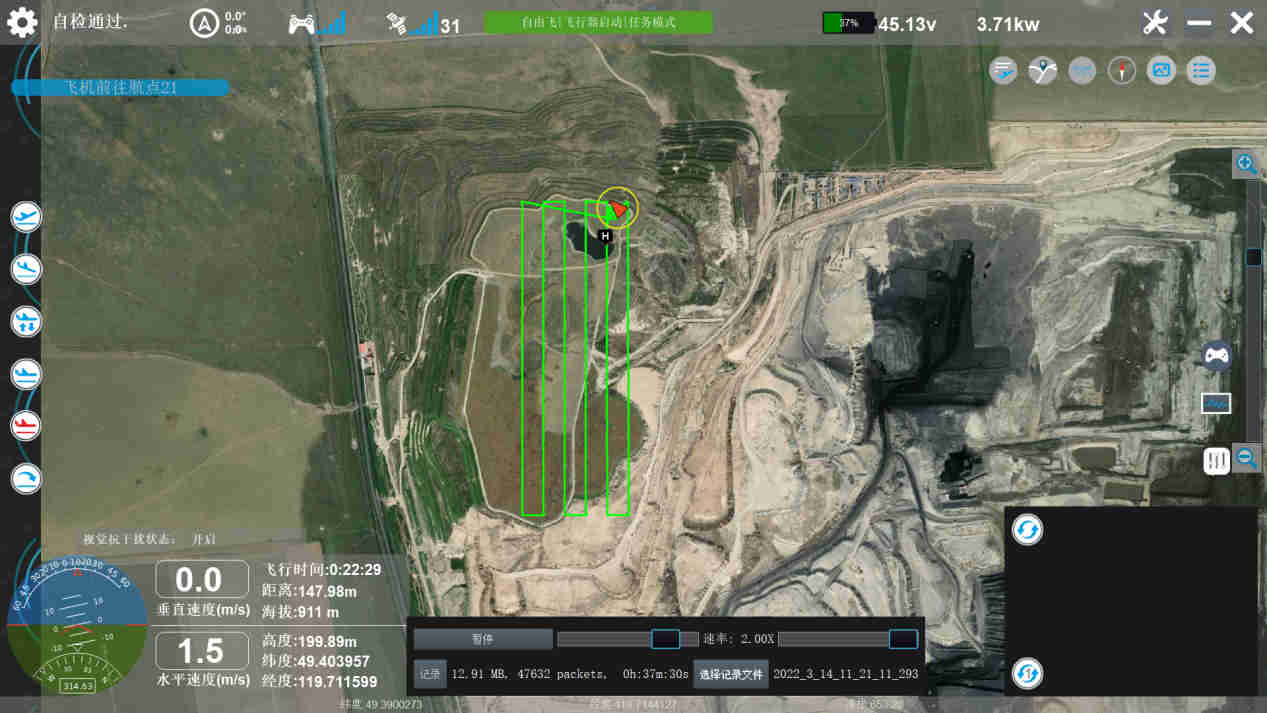The image size is (1267, 713).
Task: Toggle the waveform chart panel icon
Action: point(1216,403)
